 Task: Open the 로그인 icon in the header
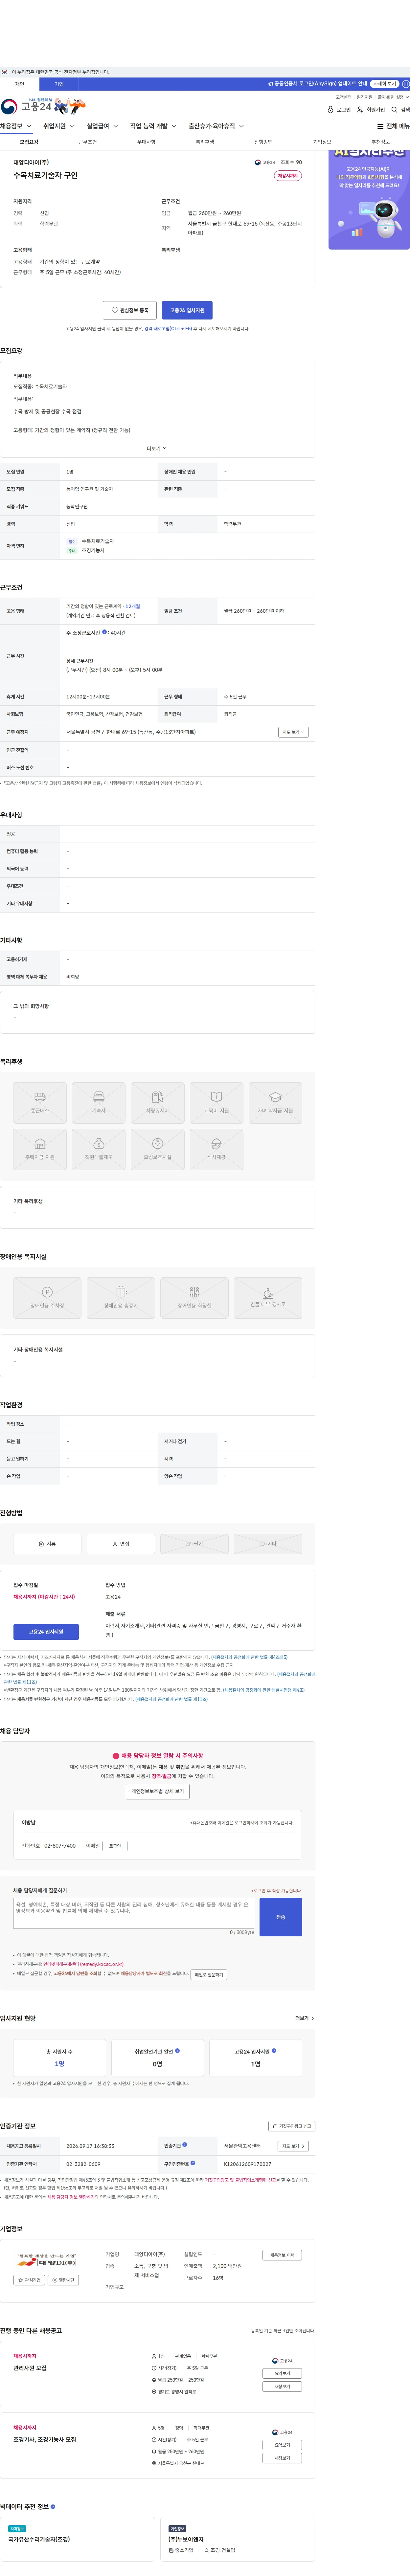339,110
